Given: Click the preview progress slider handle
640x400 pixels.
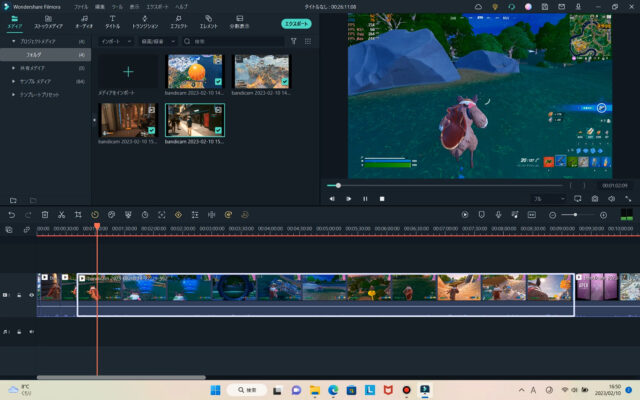Looking at the screenshot, I should [x=338, y=185].
